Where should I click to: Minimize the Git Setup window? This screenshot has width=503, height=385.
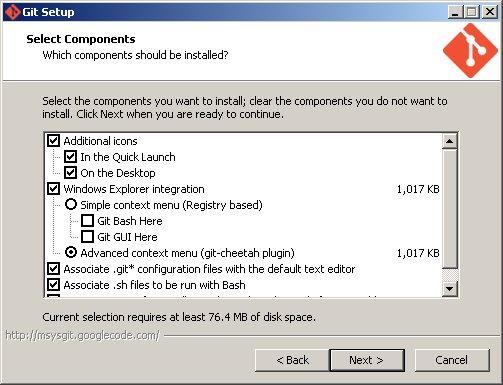click(455, 12)
